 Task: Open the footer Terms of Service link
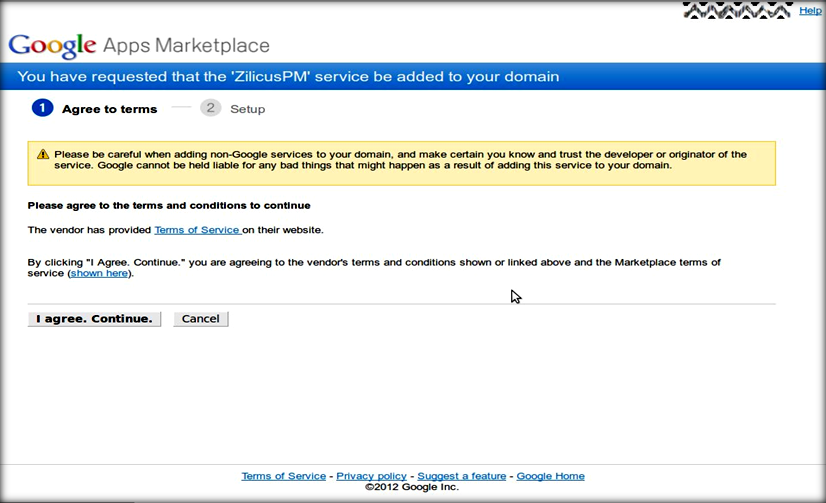283,476
